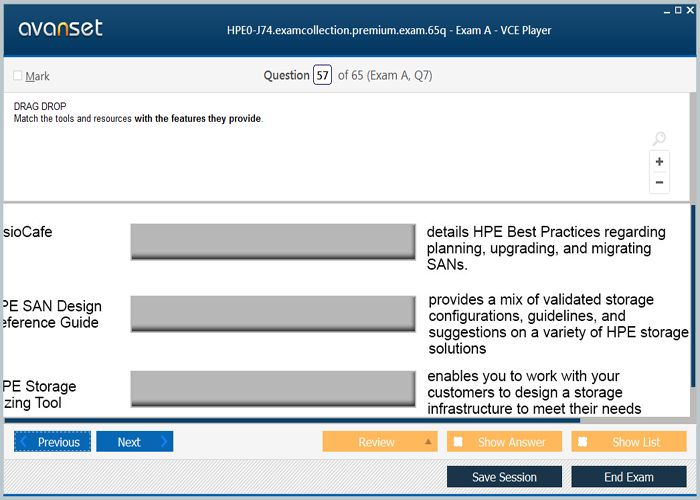This screenshot has width=700, height=500.
Task: Toggle the Show Answer button
Action: pyautogui.click(x=504, y=442)
